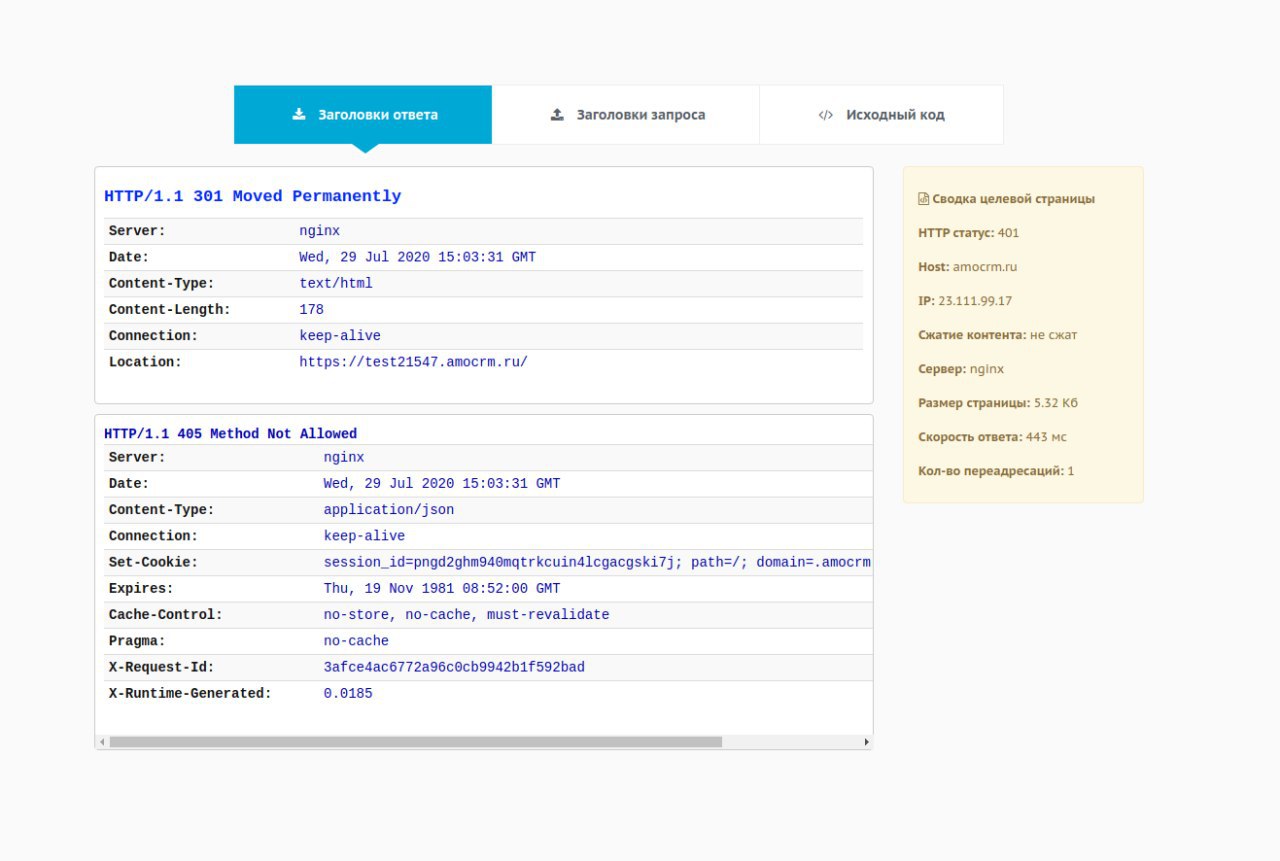Image resolution: width=1280 pixels, height=861 pixels.
Task: Click the keep-alive value in 301 block
Action: click(x=340, y=336)
